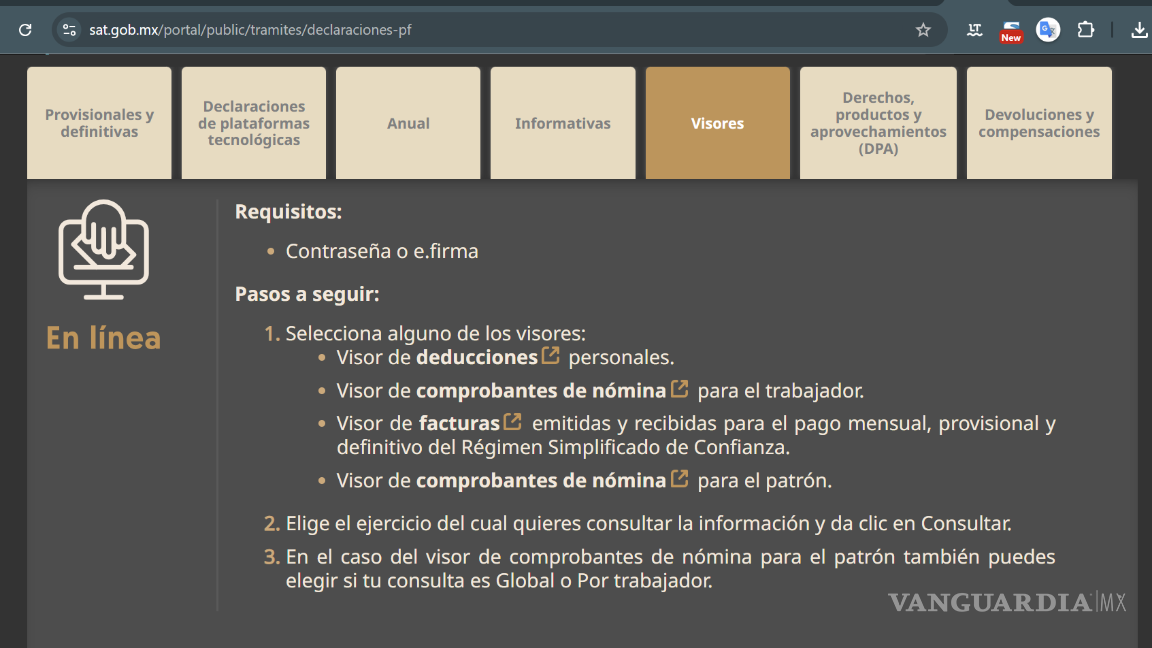Switch to the Anual tab

[x=408, y=122]
